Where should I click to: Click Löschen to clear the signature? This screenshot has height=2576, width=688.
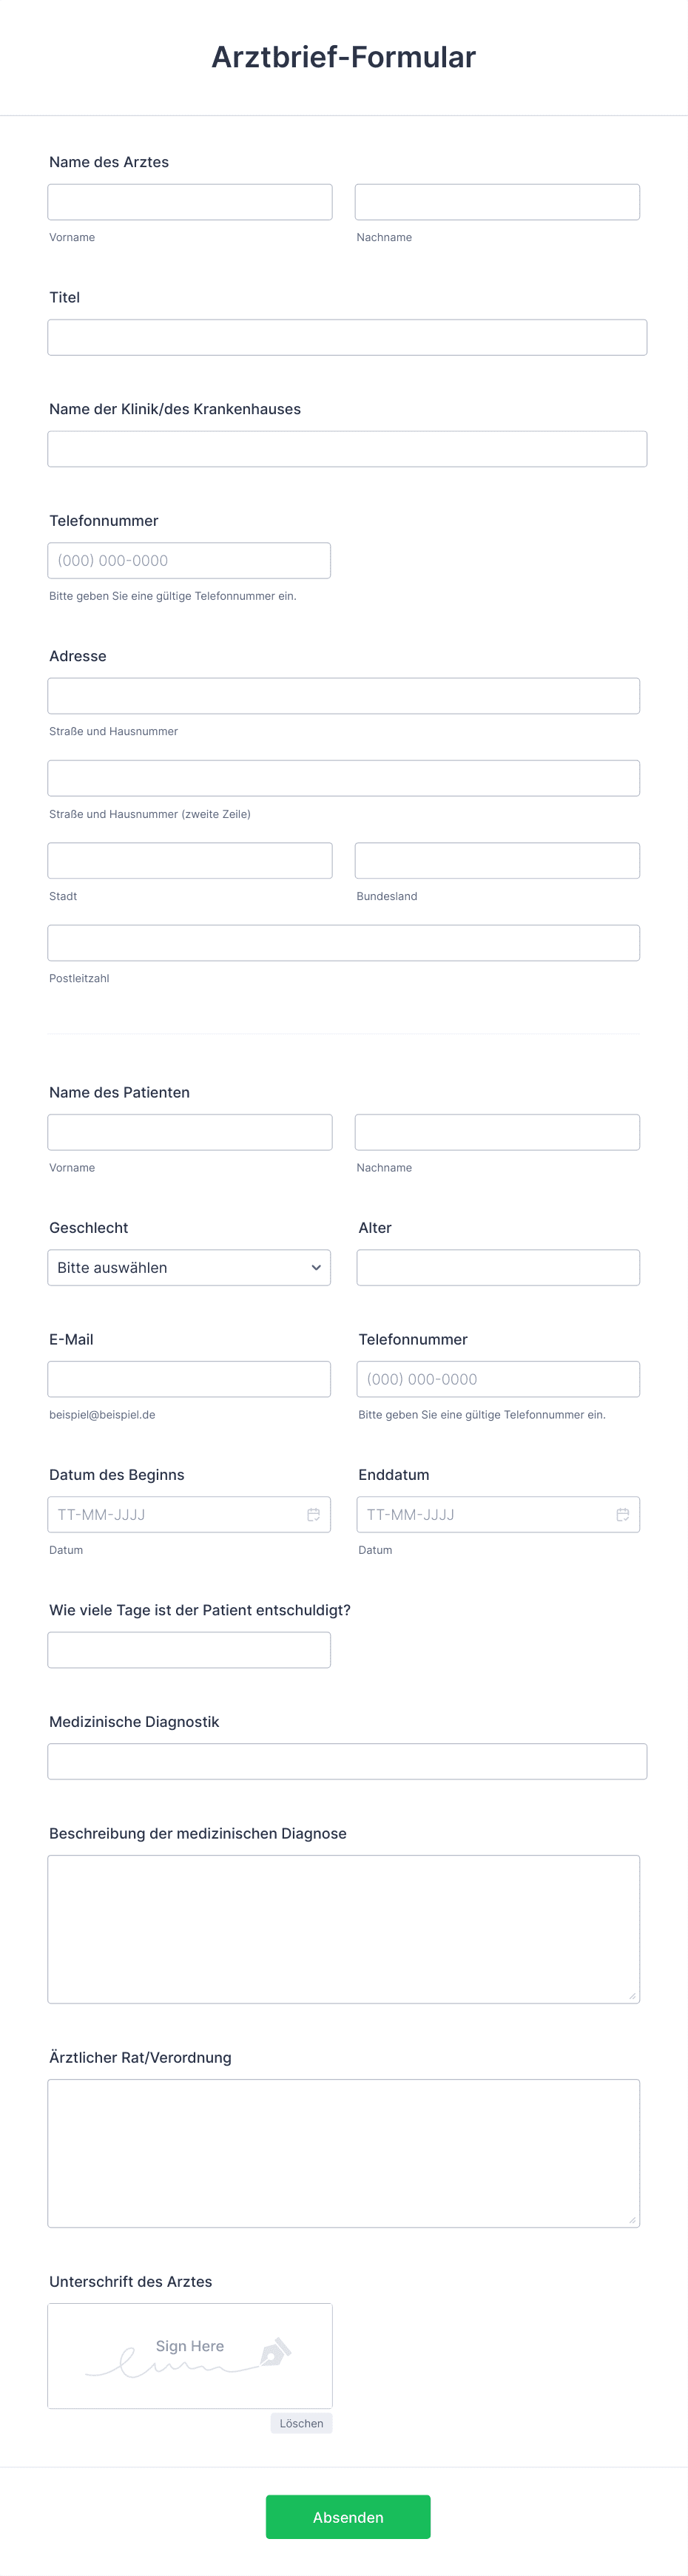(301, 2424)
